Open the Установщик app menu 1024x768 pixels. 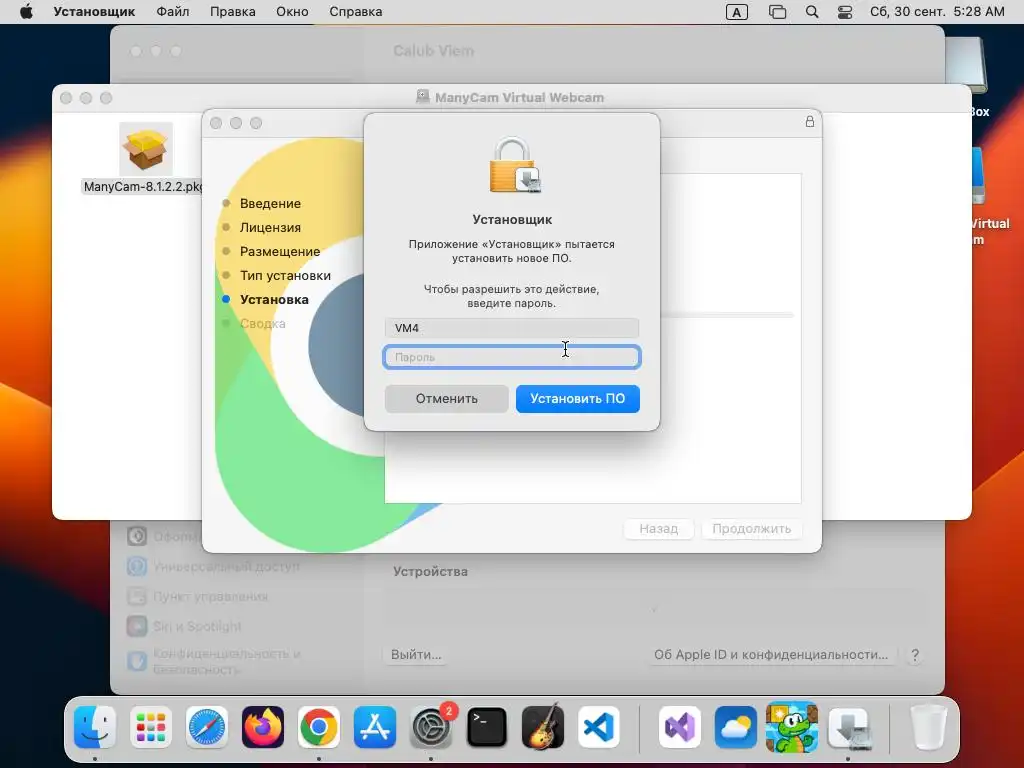(x=94, y=12)
